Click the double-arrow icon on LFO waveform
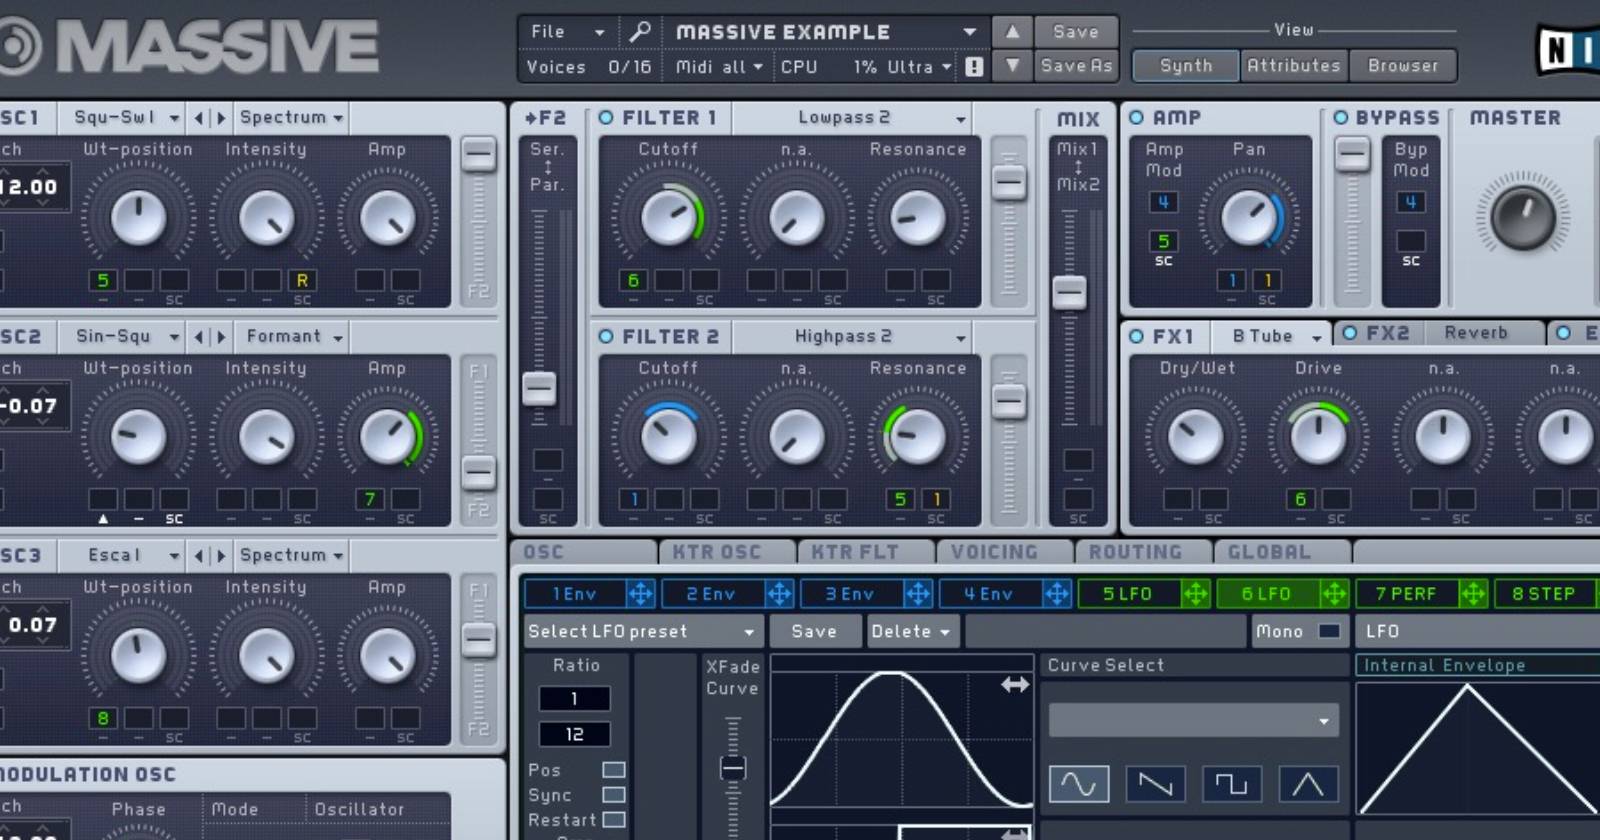 tap(1015, 685)
